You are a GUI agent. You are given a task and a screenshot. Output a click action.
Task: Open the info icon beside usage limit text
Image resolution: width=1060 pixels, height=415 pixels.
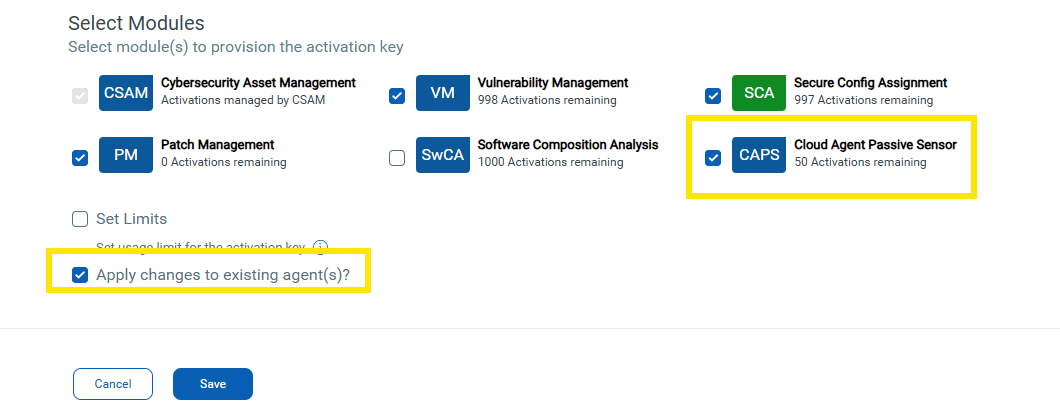pos(320,247)
